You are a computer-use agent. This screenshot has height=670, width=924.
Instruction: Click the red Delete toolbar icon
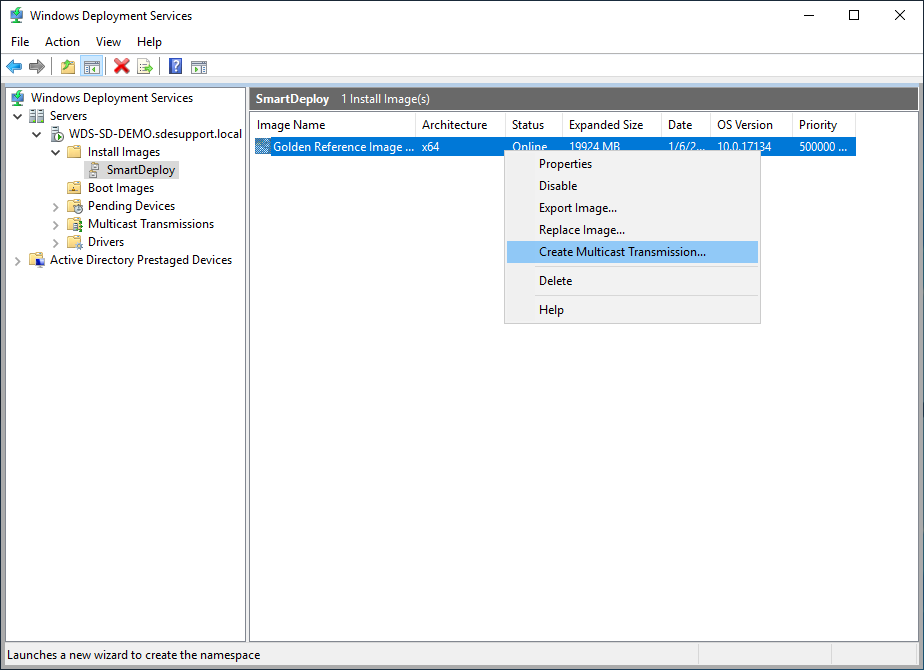point(122,67)
